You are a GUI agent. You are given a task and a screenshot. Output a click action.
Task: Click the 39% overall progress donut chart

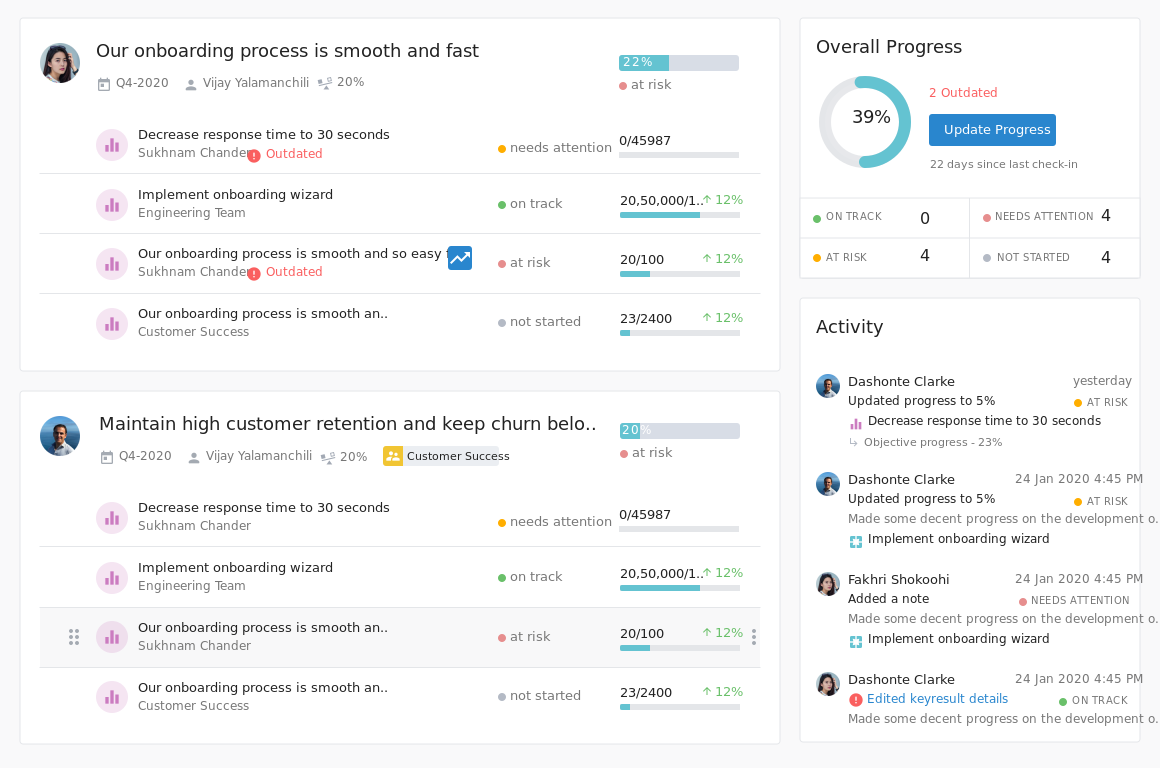pyautogui.click(x=865, y=122)
